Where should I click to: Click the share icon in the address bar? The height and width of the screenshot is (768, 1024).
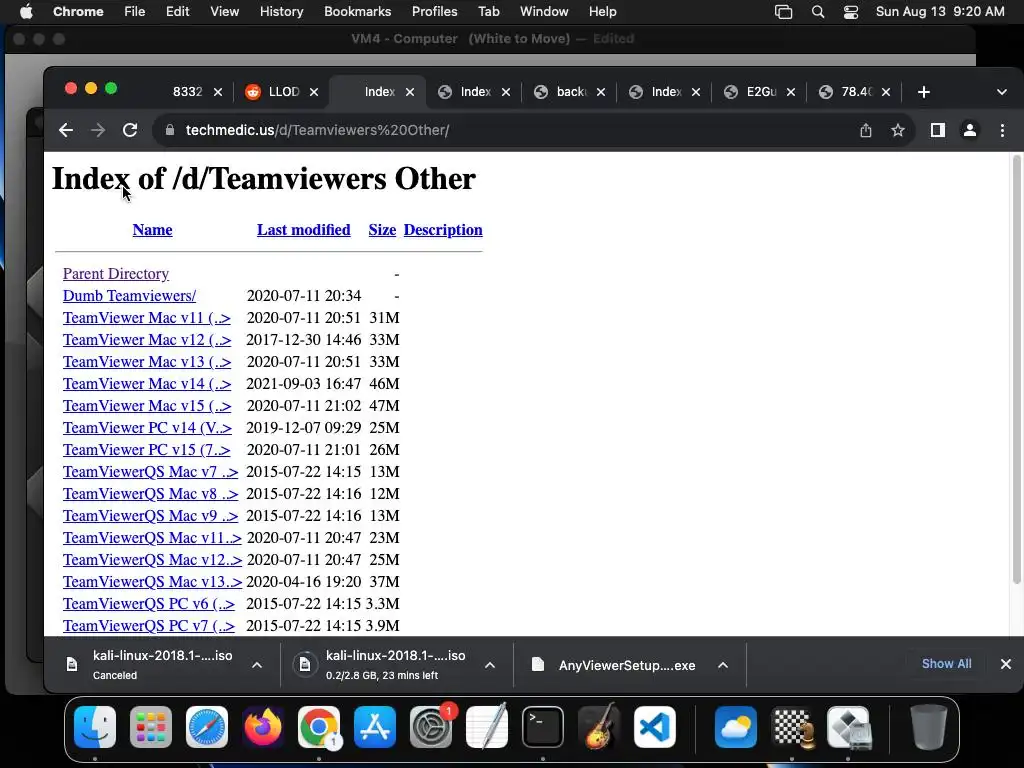[x=866, y=130]
